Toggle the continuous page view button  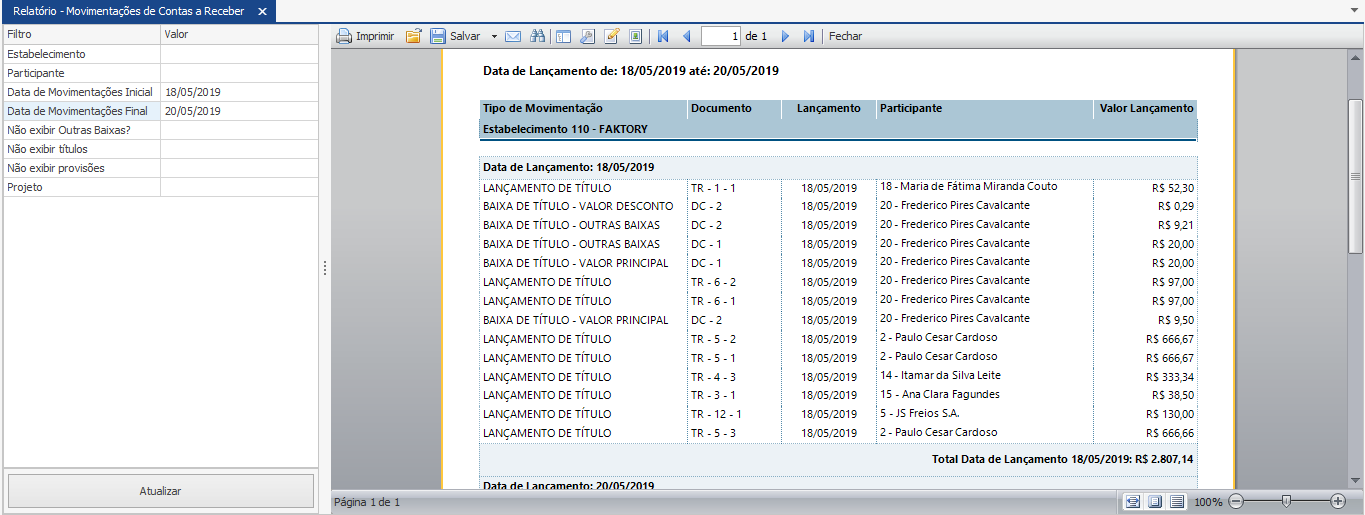[x=1177, y=501]
